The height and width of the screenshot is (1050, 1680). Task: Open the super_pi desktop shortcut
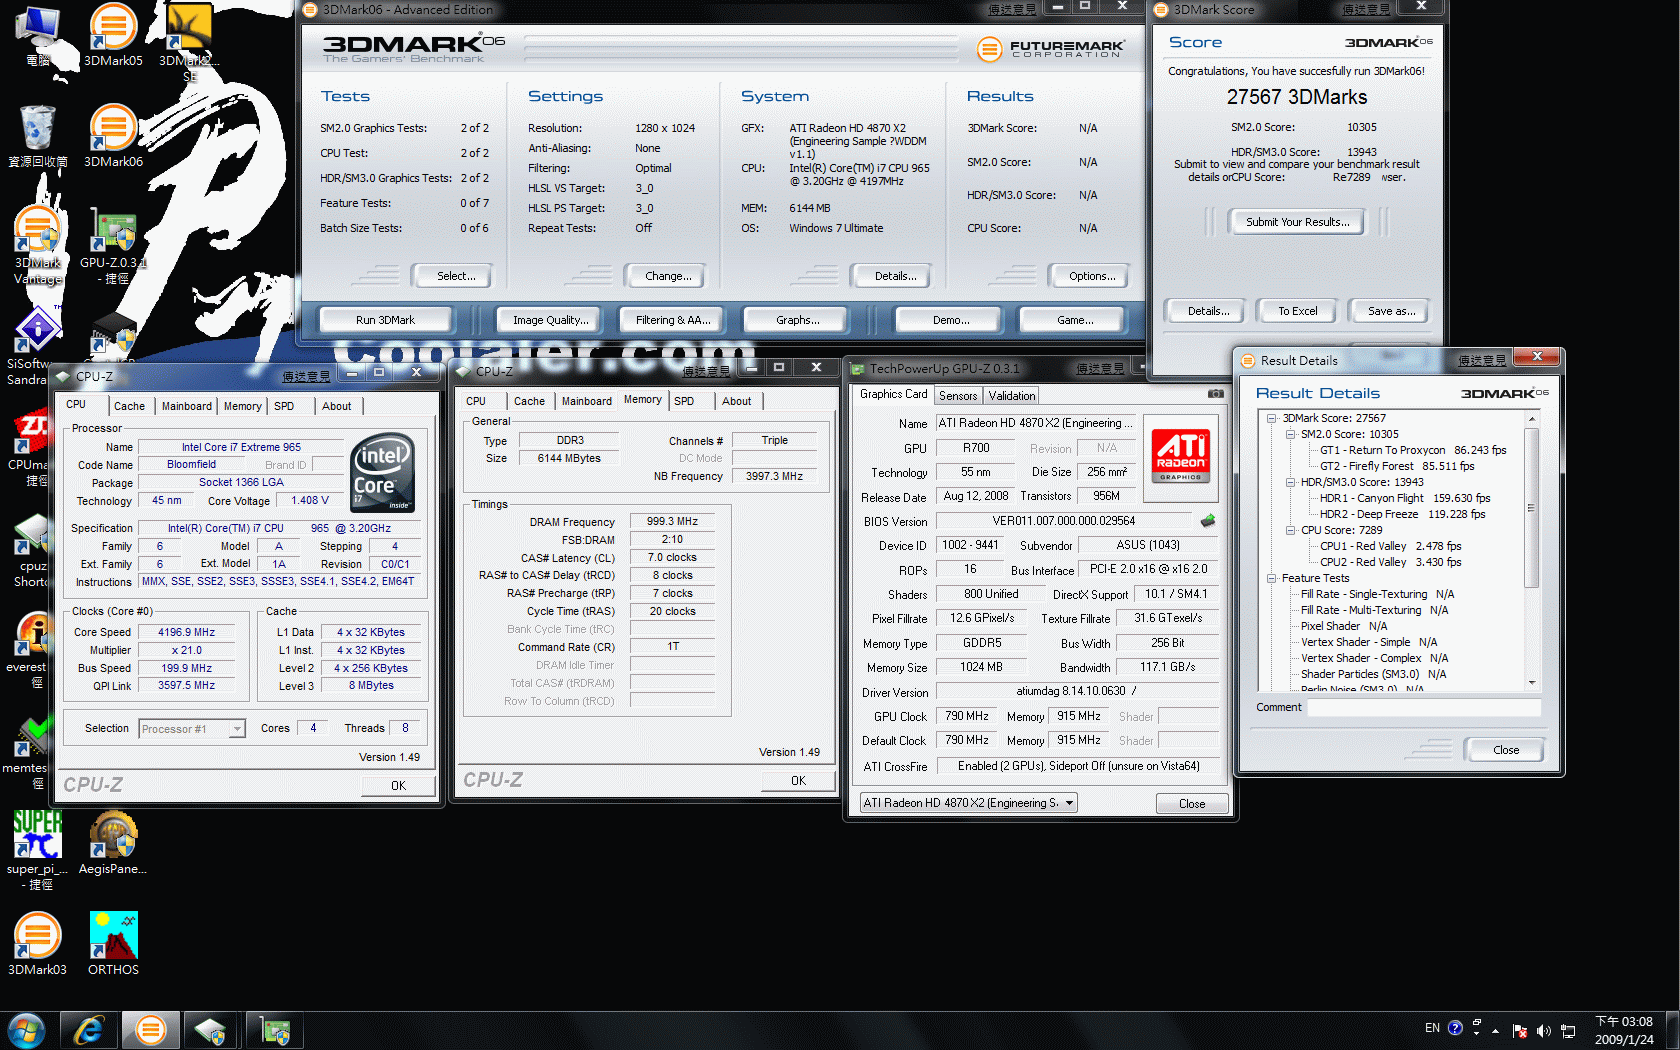38,850
